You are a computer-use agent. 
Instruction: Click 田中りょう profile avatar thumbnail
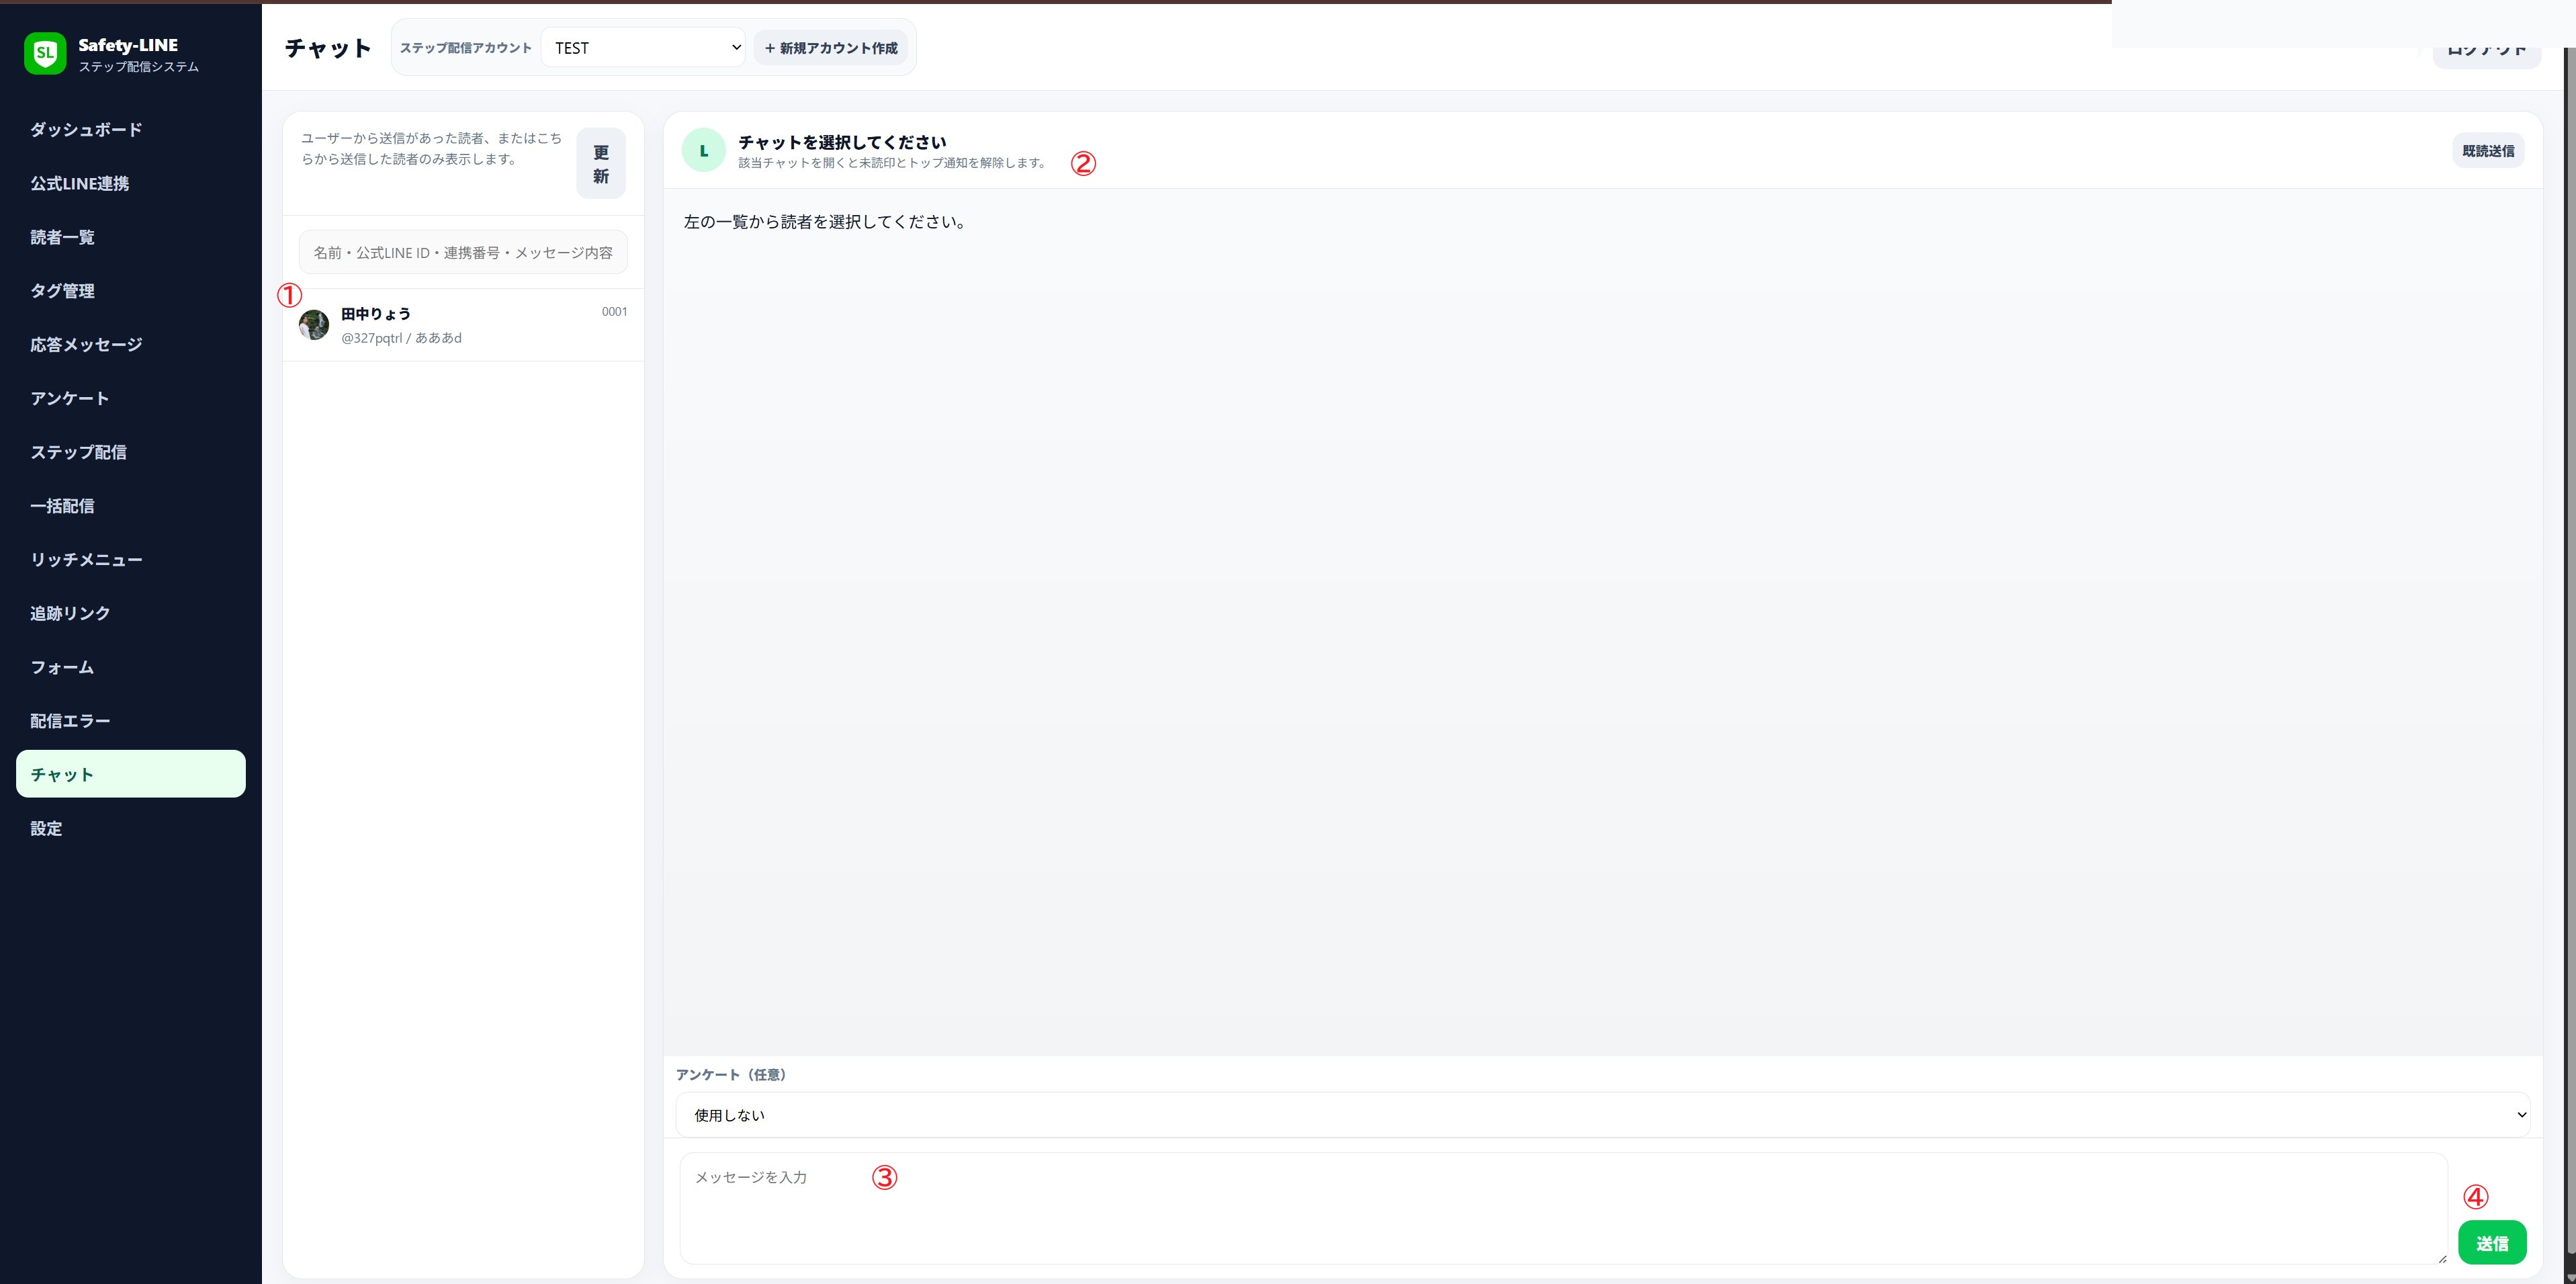[x=314, y=325]
